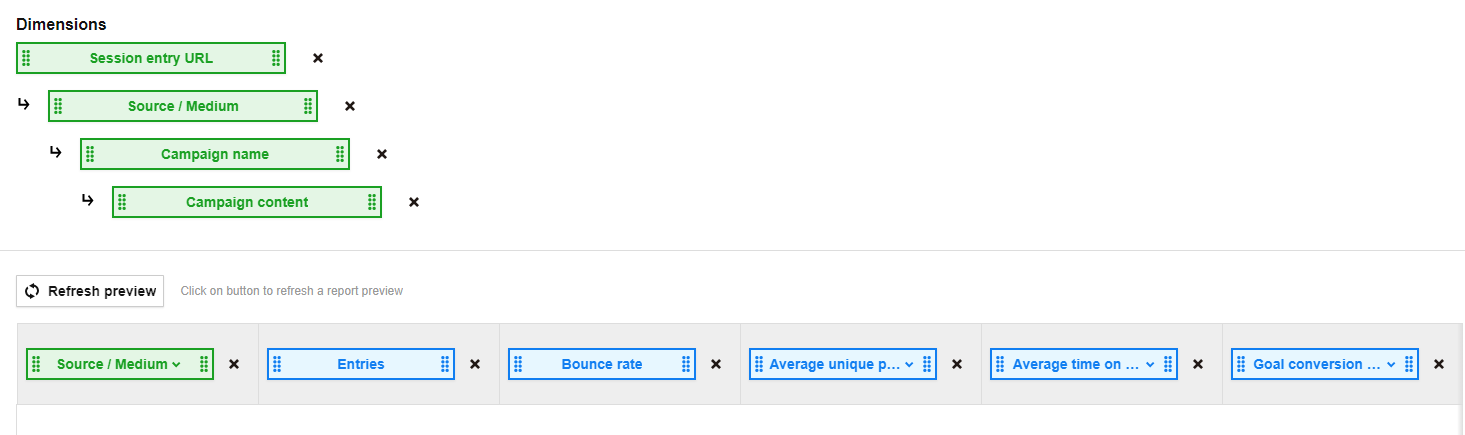
Task: Delete the Source / Medium table column
Action: pos(234,364)
